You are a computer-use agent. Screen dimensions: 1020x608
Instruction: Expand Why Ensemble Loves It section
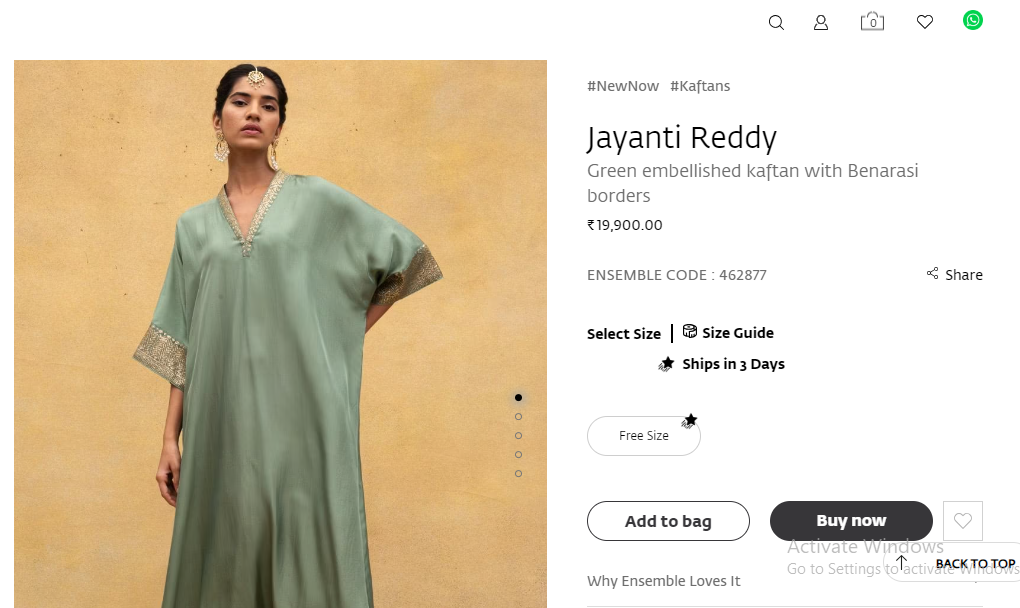(664, 581)
